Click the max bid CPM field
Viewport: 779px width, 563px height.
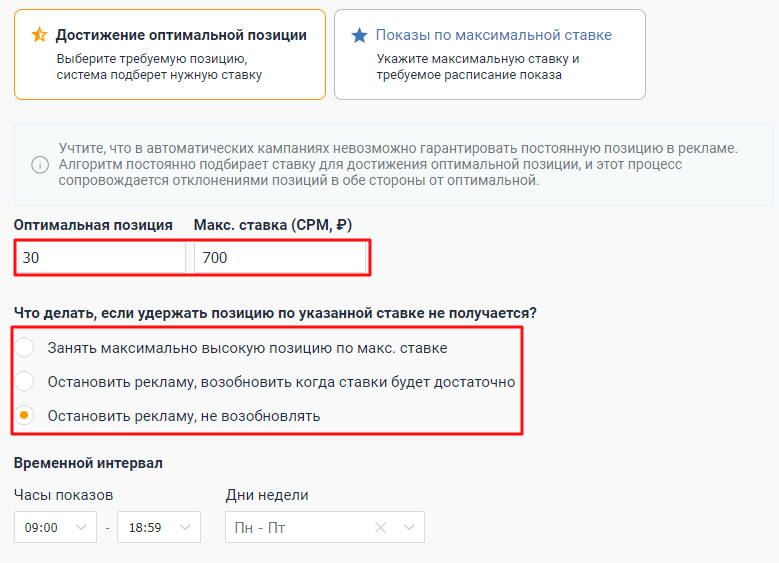pos(279,257)
